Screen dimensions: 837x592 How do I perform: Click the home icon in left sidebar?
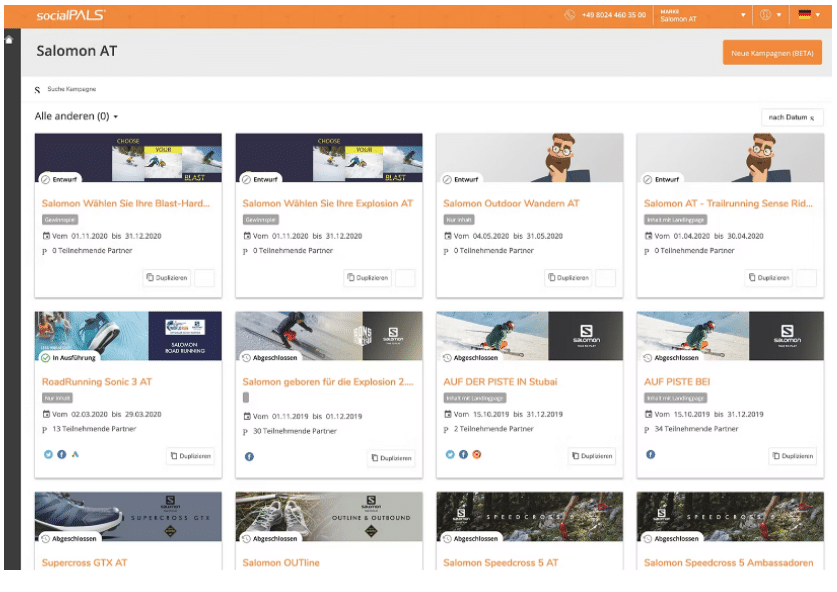[9, 40]
